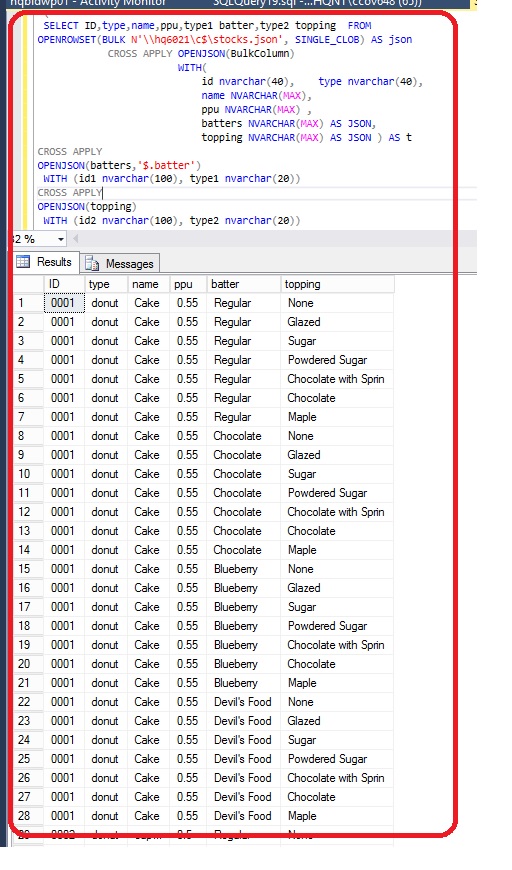Click 'ppu NVARCHAR(MAX)' line in editor
The width and height of the screenshot is (512, 870).
251,109
